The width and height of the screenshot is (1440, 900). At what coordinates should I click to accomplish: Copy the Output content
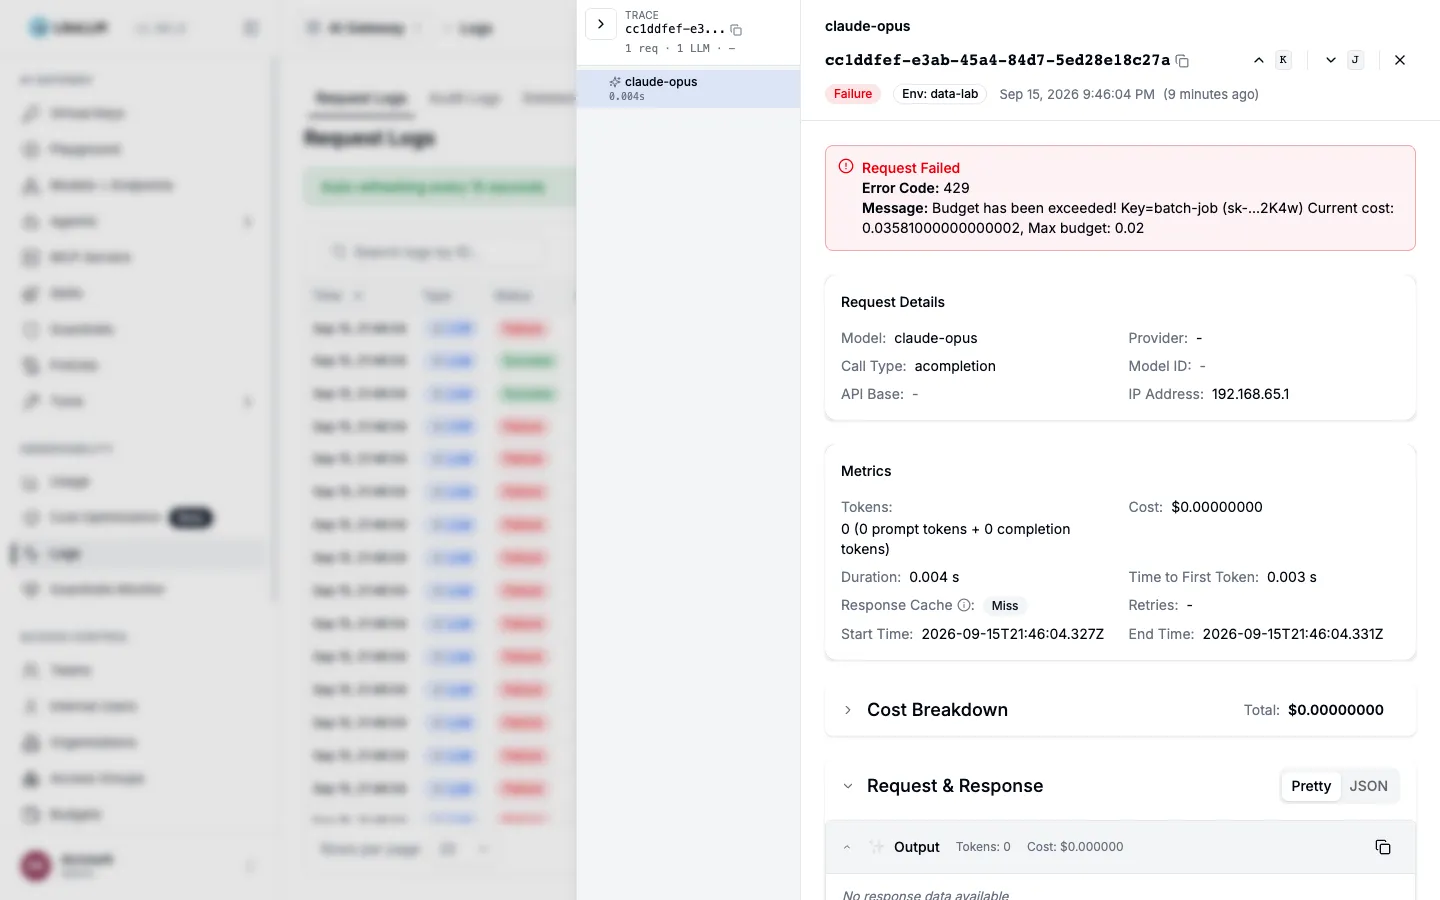pos(1383,847)
